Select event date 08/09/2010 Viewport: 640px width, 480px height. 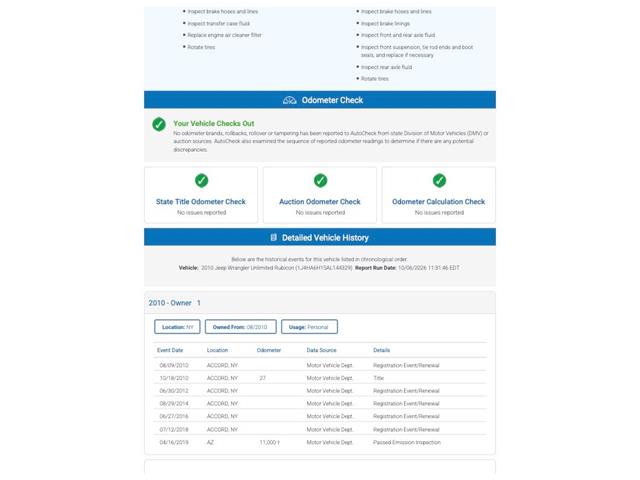(174, 365)
